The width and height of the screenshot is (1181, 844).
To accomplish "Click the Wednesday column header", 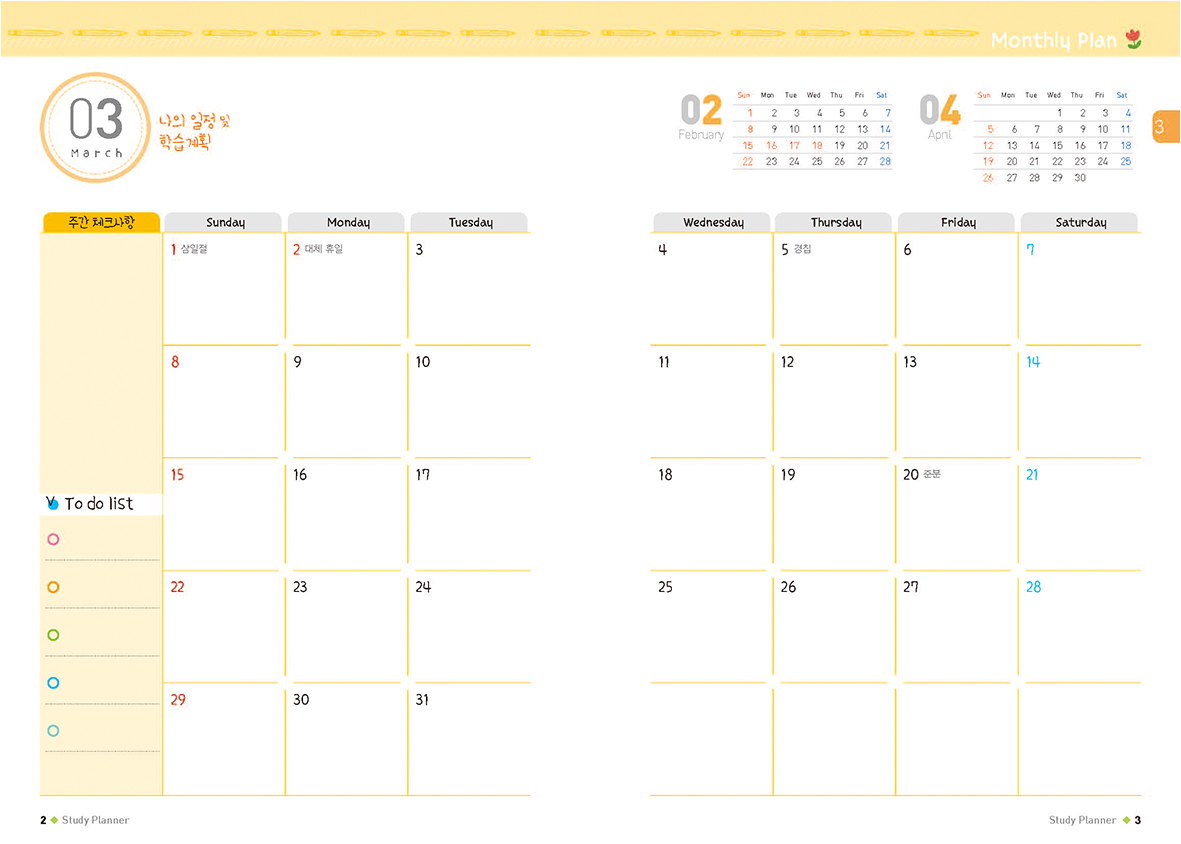I will pos(713,222).
